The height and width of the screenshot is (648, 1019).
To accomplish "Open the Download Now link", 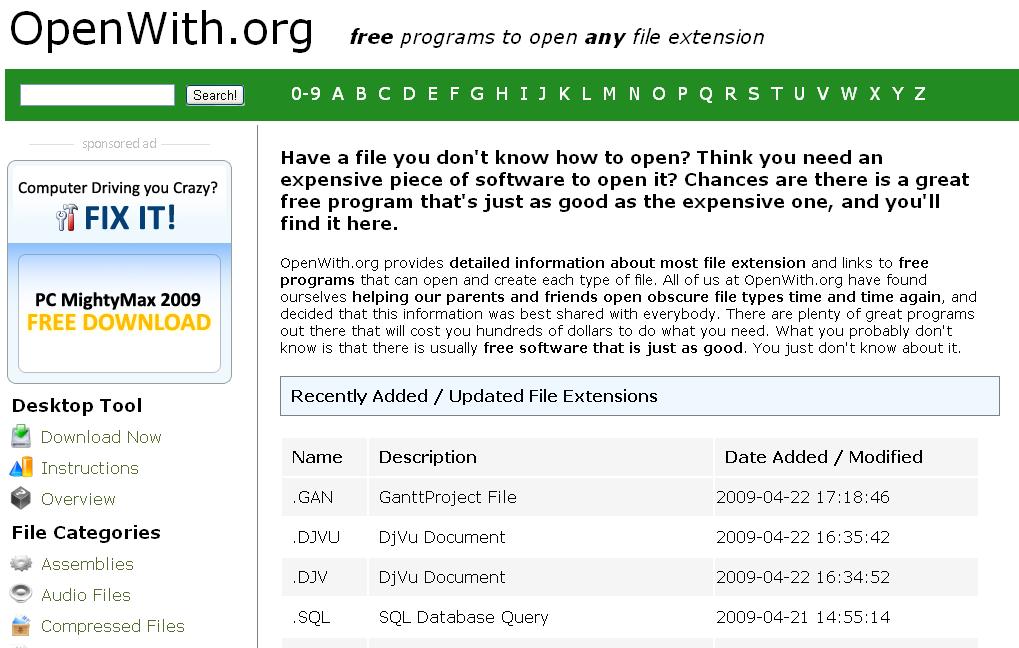I will click(101, 437).
